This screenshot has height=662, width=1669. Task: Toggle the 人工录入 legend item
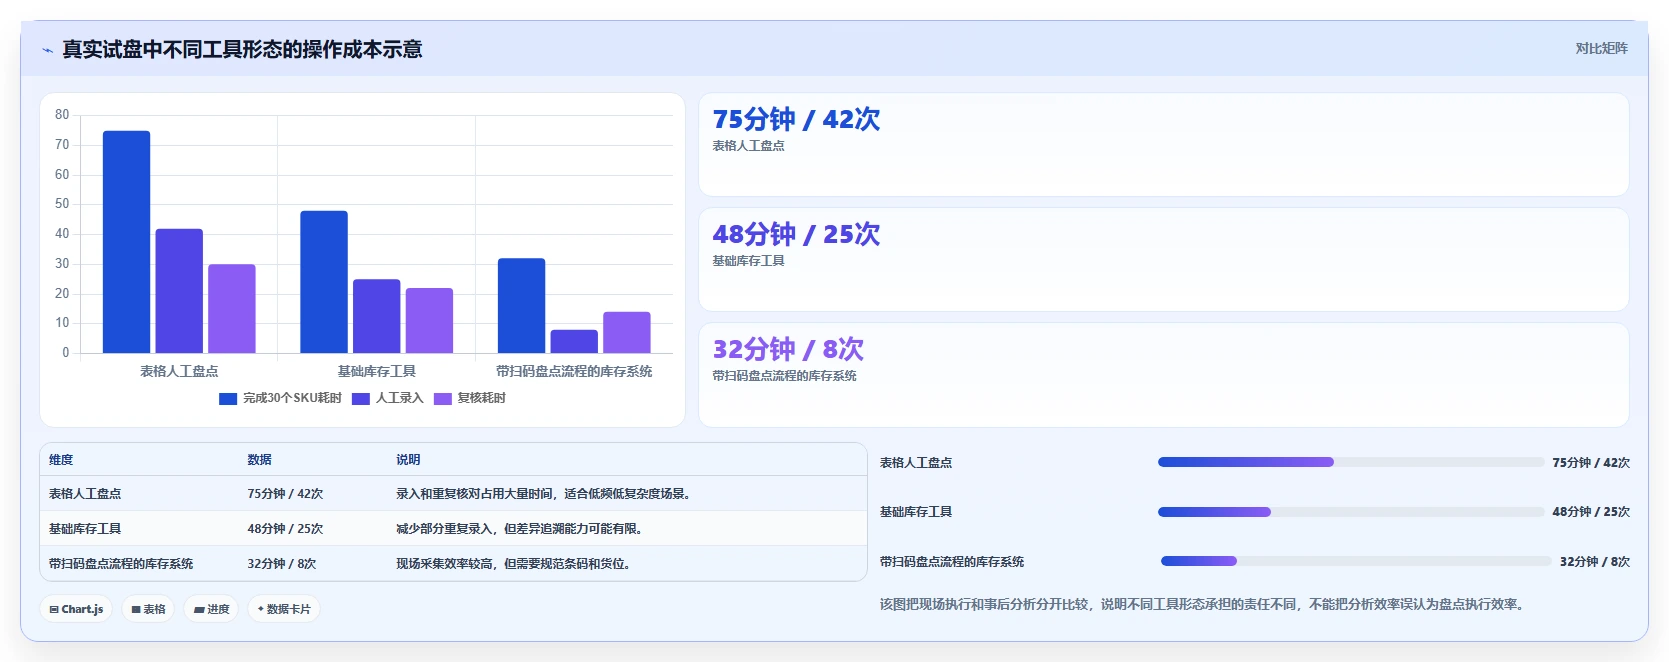pyautogui.click(x=388, y=398)
